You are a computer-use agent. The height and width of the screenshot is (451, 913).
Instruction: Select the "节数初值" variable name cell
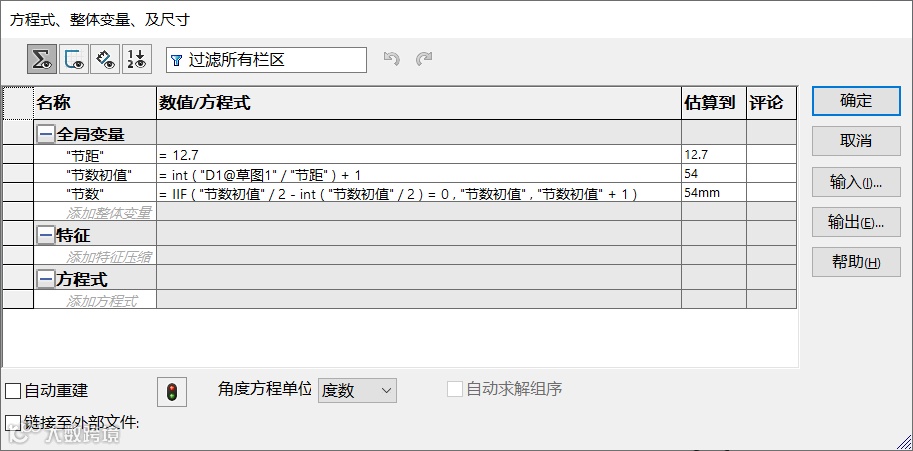click(95, 174)
